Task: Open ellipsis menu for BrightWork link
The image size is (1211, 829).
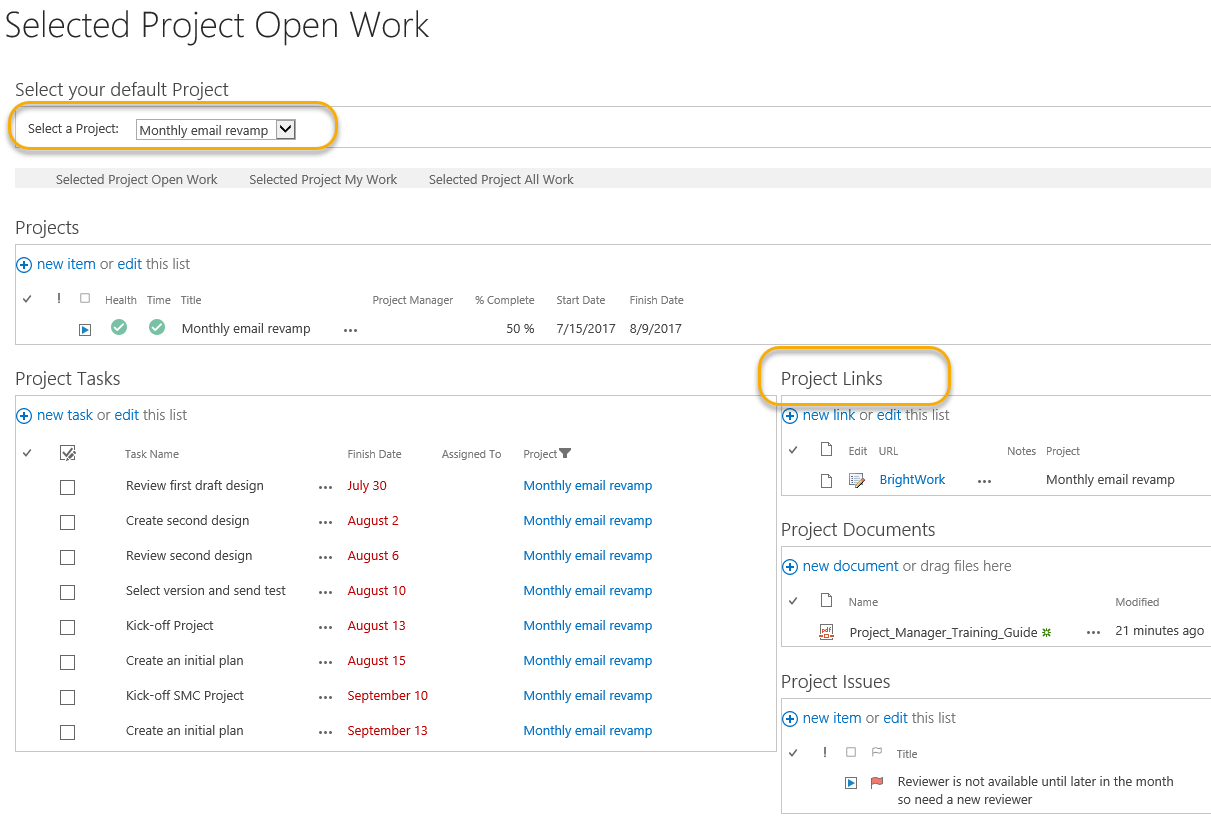Action: coord(985,481)
